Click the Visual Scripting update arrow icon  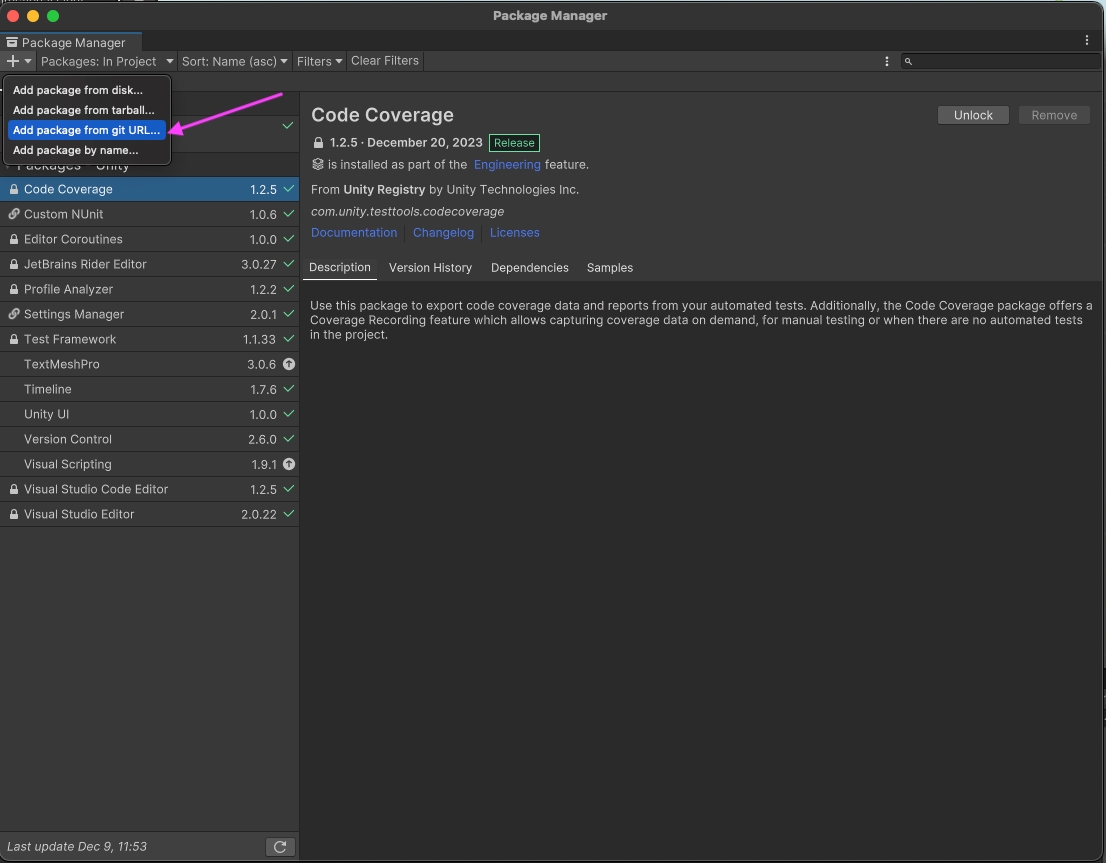(289, 465)
